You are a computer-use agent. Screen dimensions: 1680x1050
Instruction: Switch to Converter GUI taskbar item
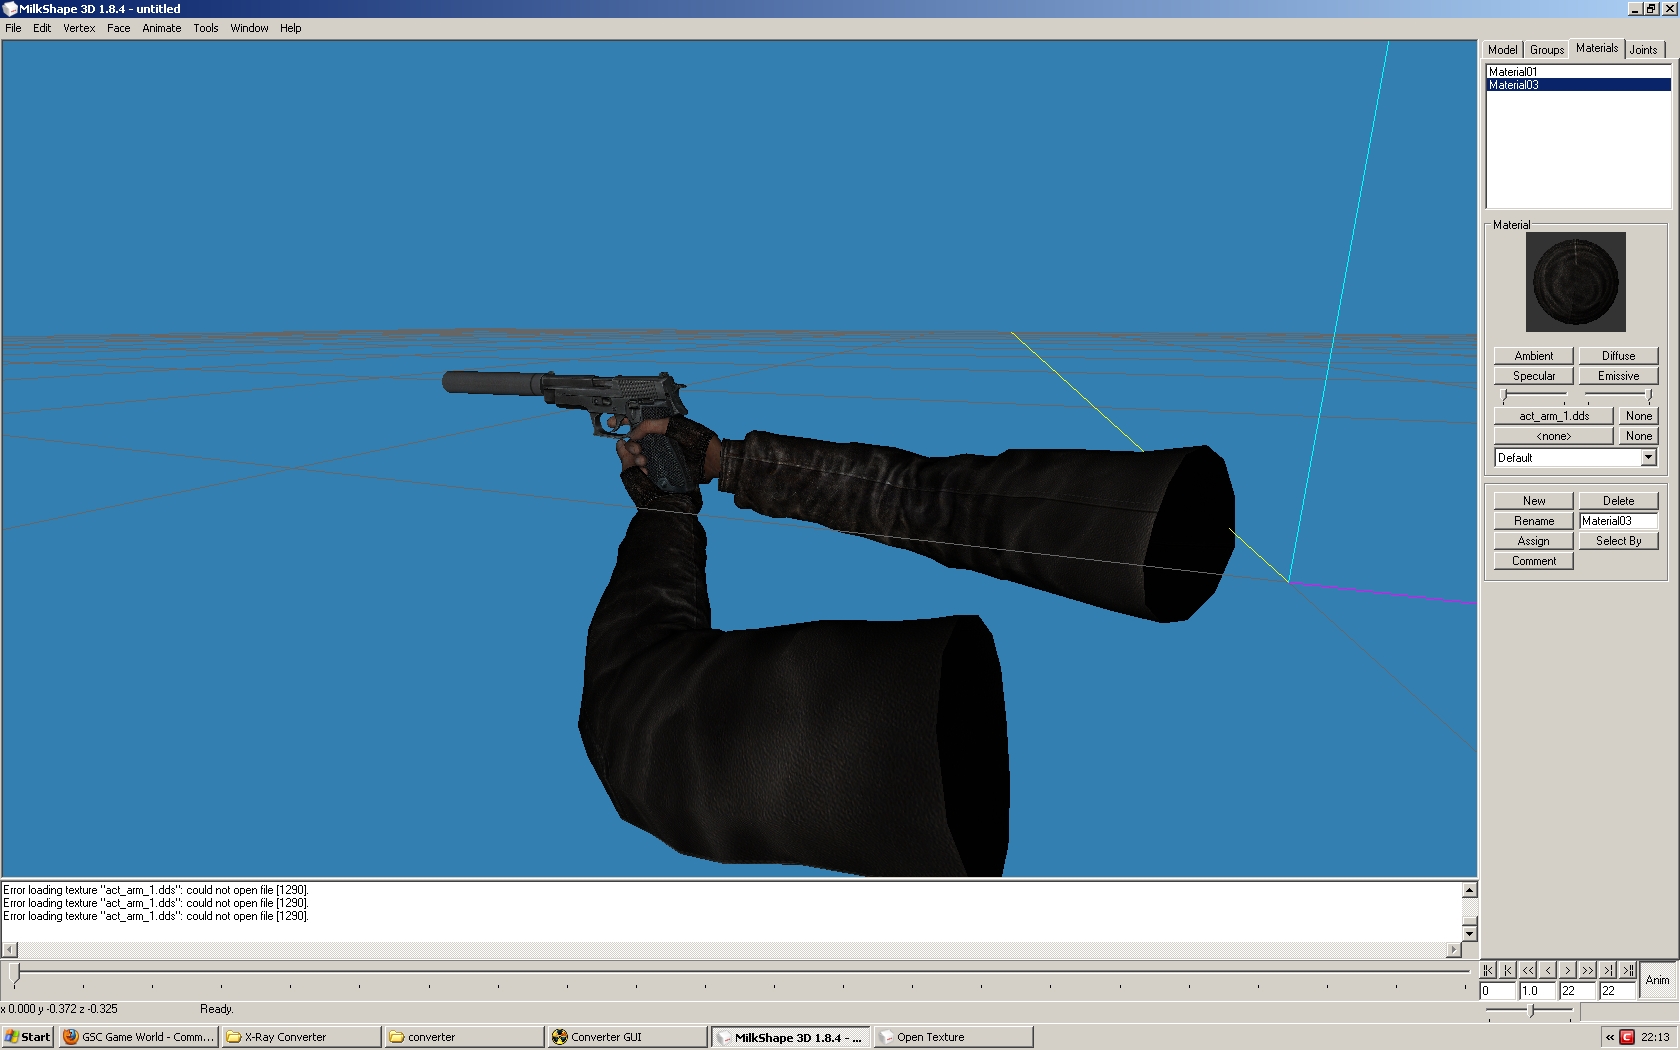tap(627, 1037)
